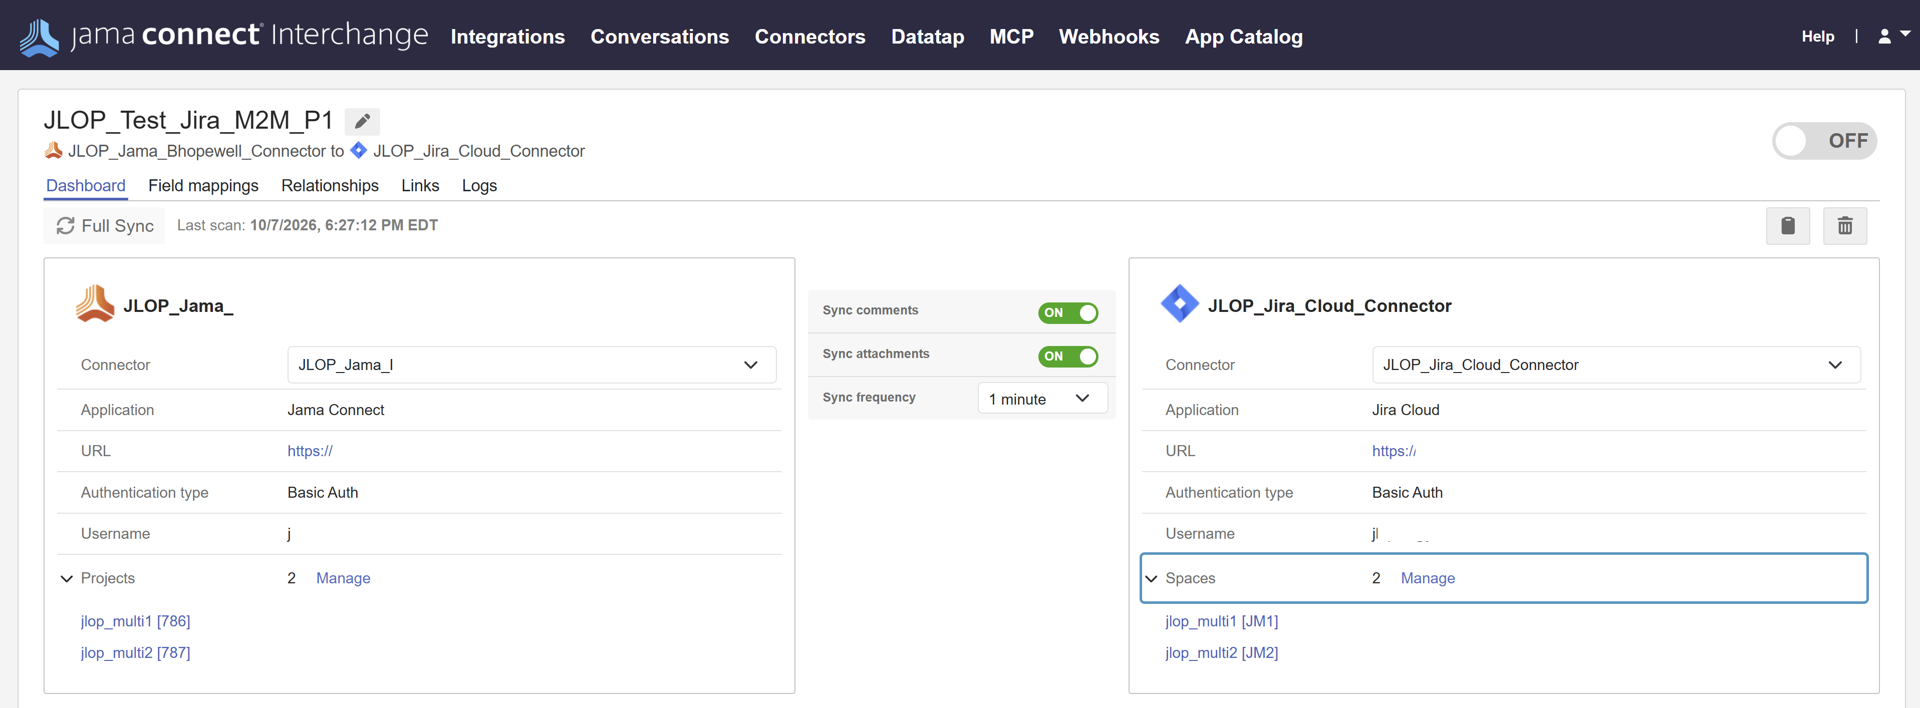Open the Jama URL link
This screenshot has height=708, width=1920.
[310, 451]
